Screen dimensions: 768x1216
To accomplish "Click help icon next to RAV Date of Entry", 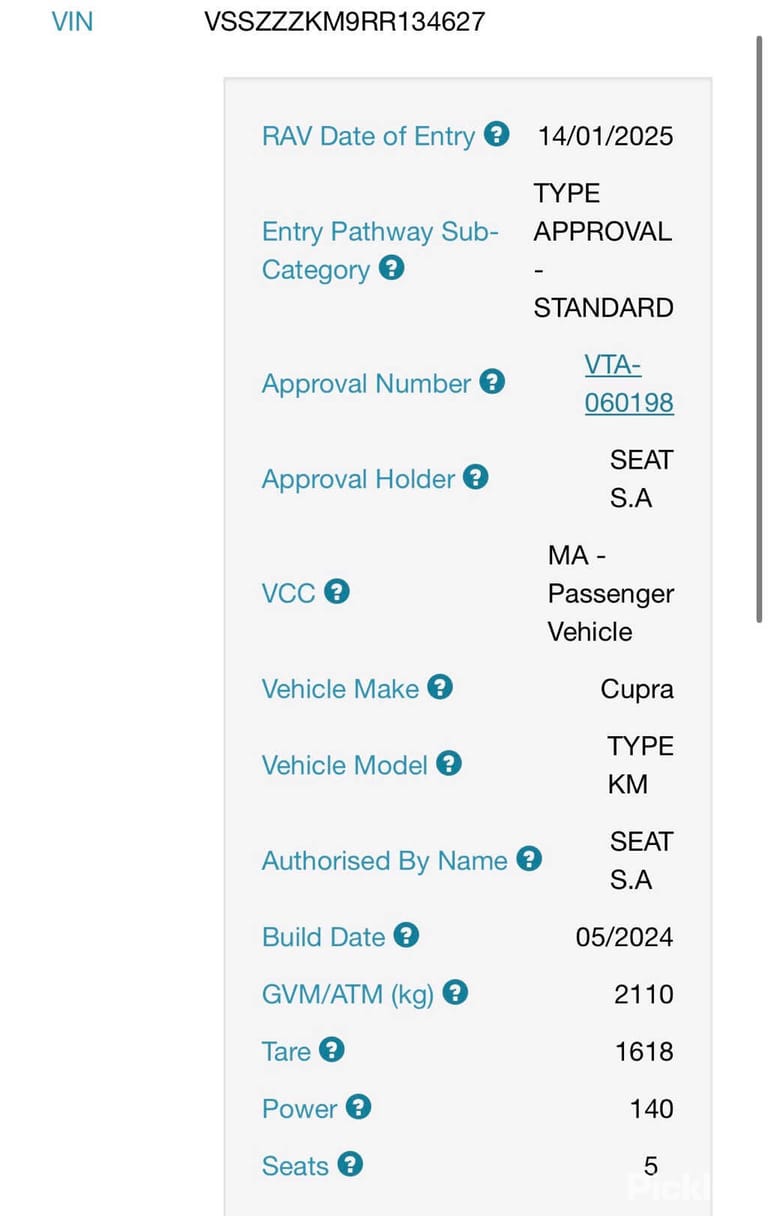I will pos(497,134).
